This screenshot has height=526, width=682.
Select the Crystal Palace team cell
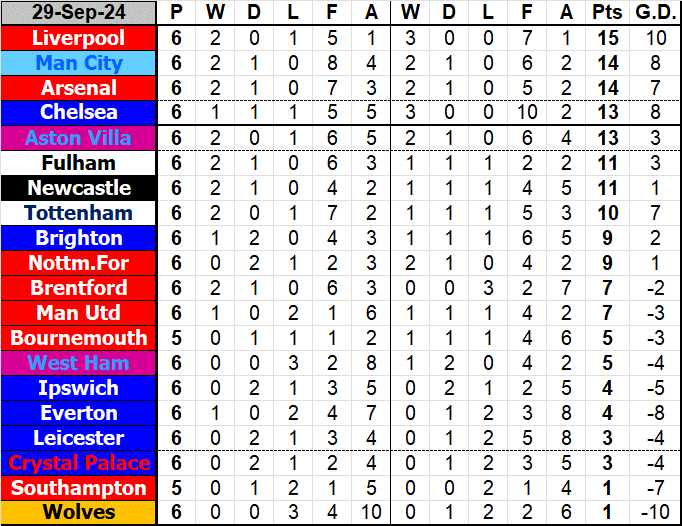coord(79,463)
